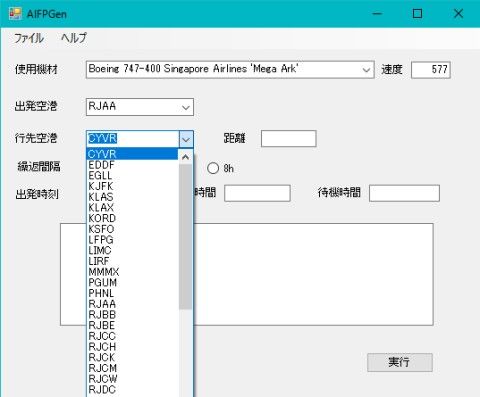Open the ファイル menu
The image size is (480, 397).
tap(29, 38)
